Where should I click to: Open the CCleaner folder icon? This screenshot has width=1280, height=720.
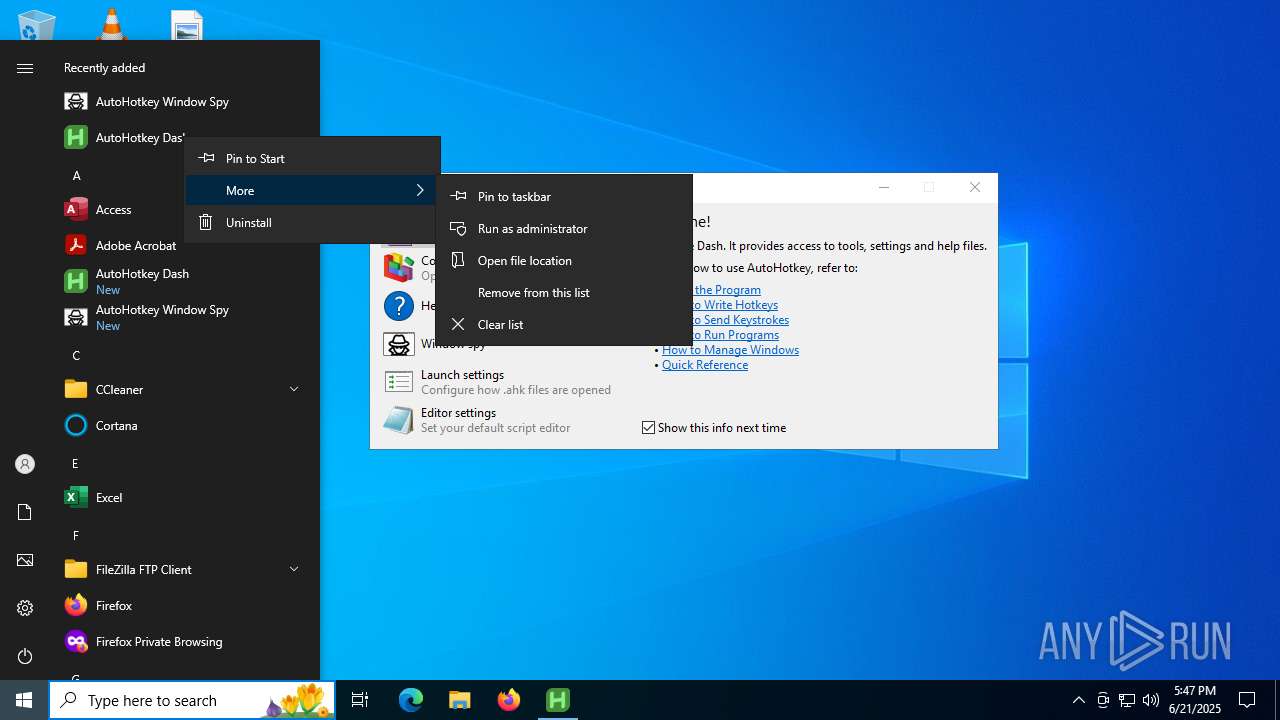click(x=76, y=390)
